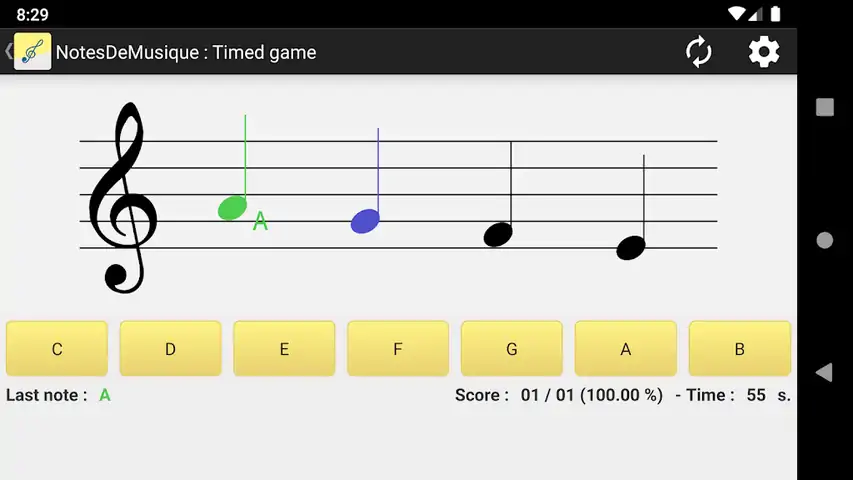Hit the B note button
Image resolution: width=853 pixels, height=480 pixels.
pyautogui.click(x=739, y=349)
